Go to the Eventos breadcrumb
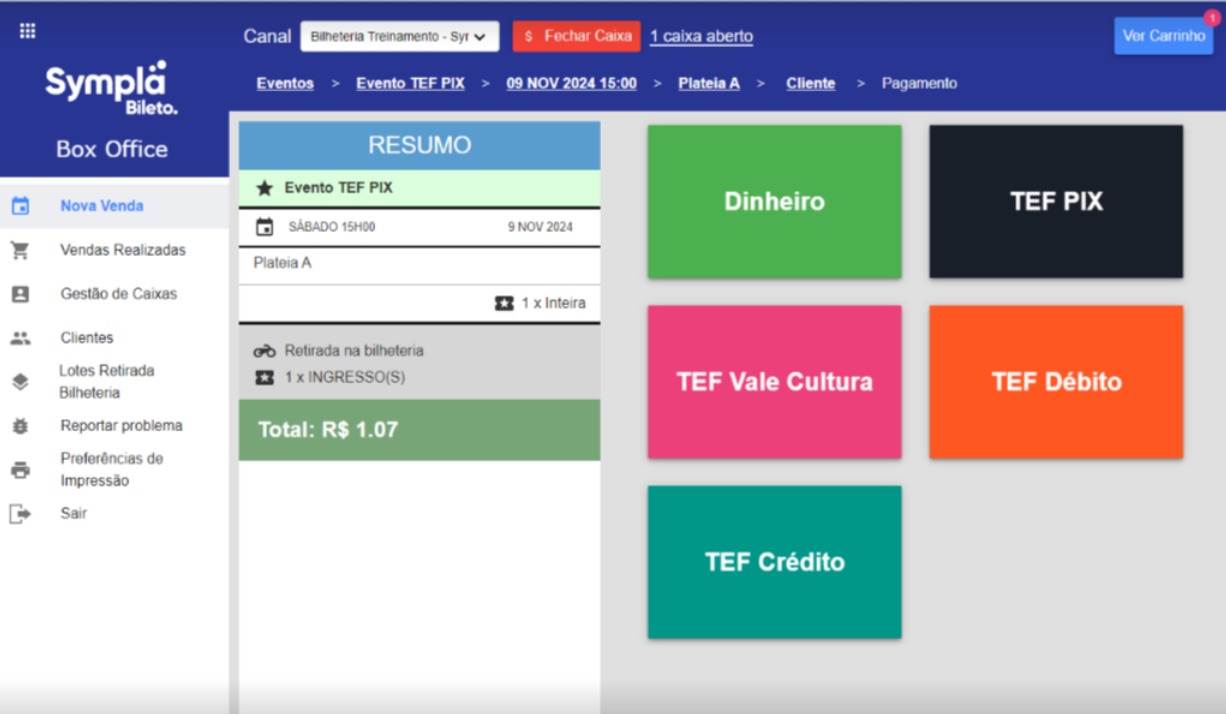The width and height of the screenshot is (1226, 714). (x=285, y=84)
